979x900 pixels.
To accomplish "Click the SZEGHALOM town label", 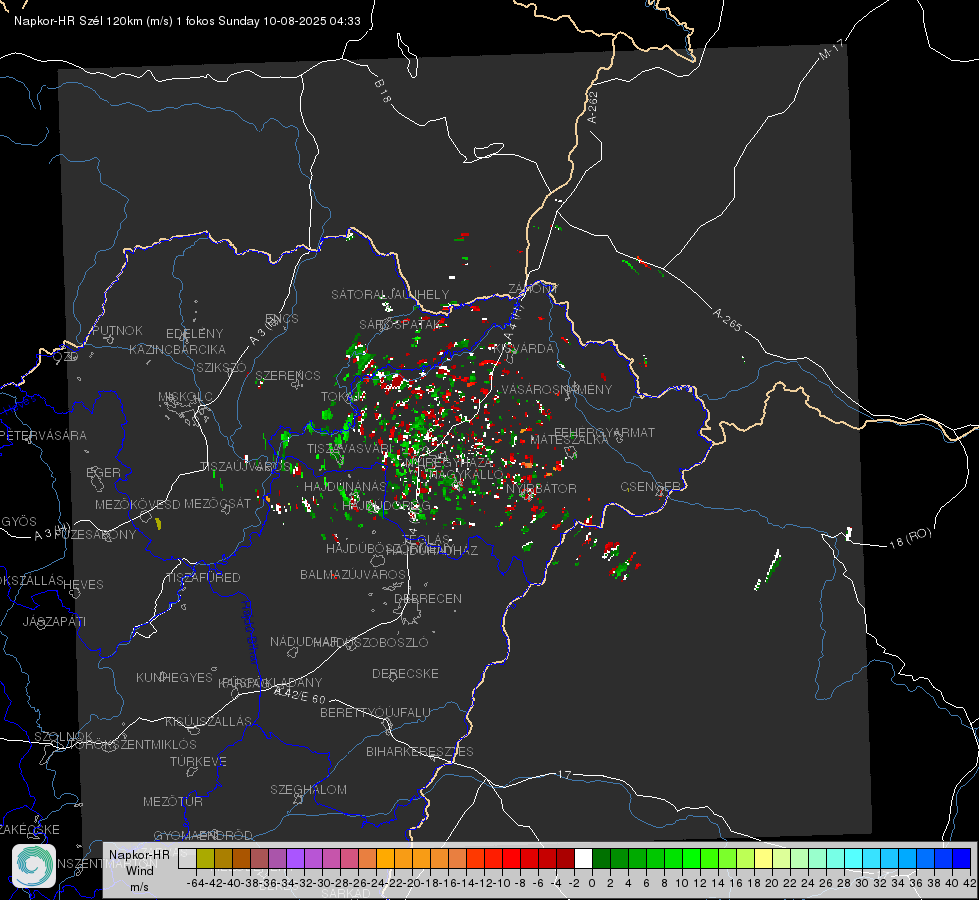I will 308,789.
